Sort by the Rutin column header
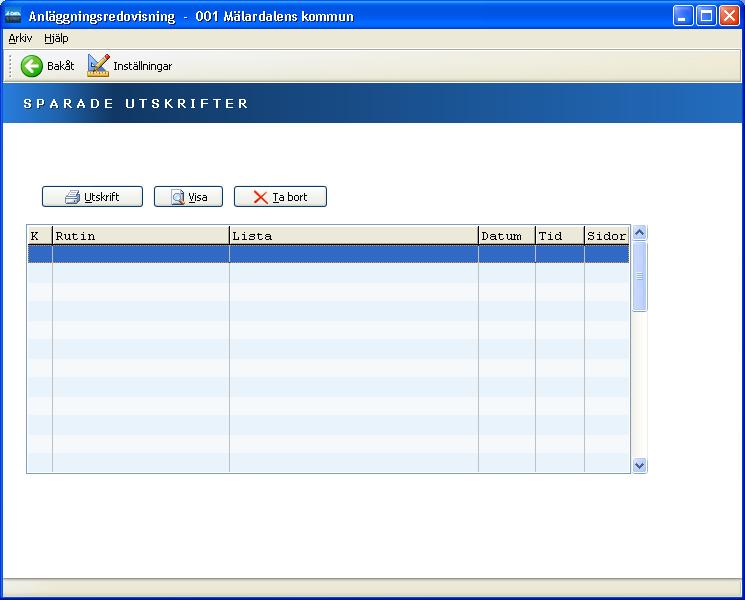Image resolution: width=745 pixels, height=600 pixels. (141, 236)
